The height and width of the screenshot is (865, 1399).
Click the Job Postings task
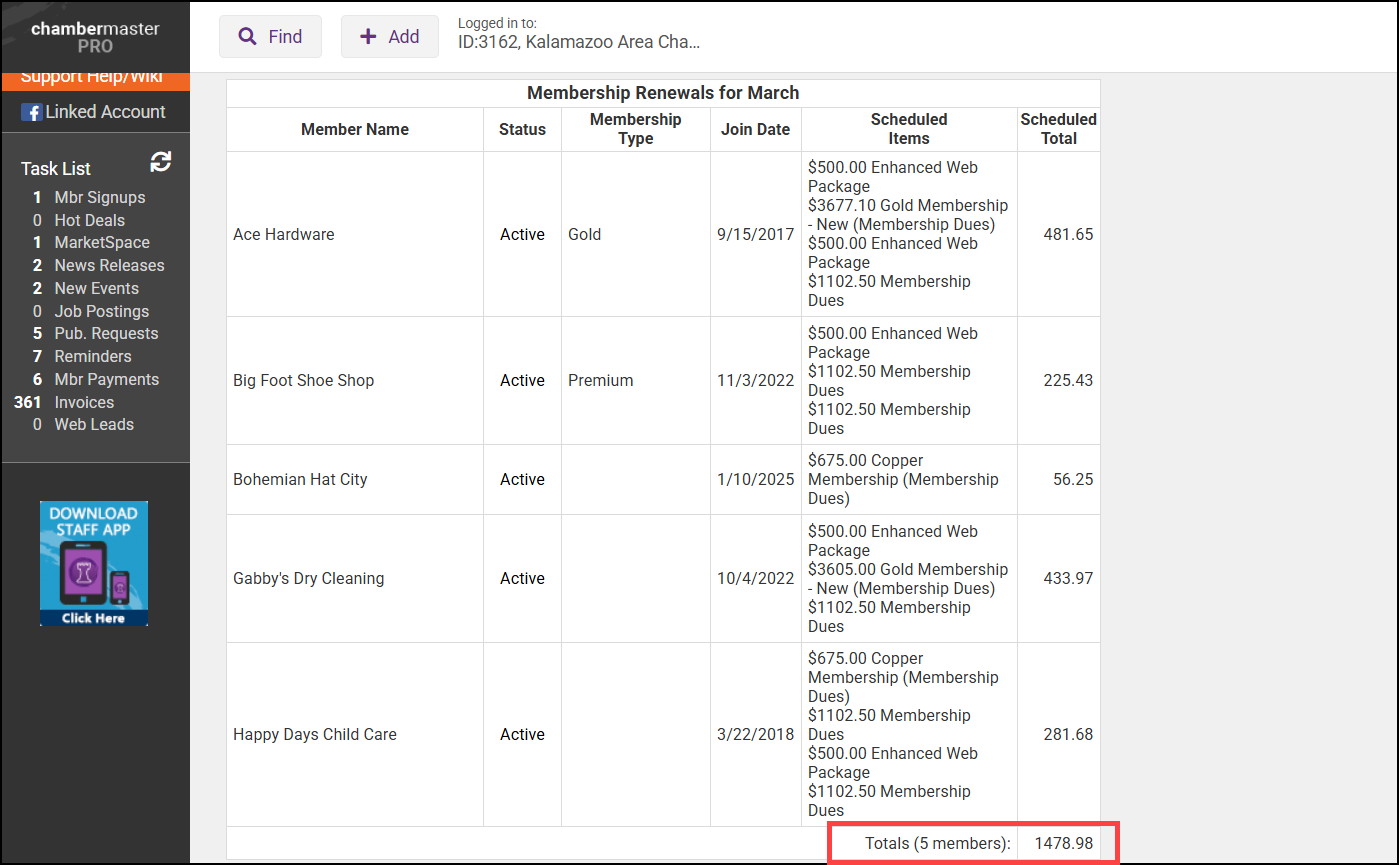tap(101, 311)
